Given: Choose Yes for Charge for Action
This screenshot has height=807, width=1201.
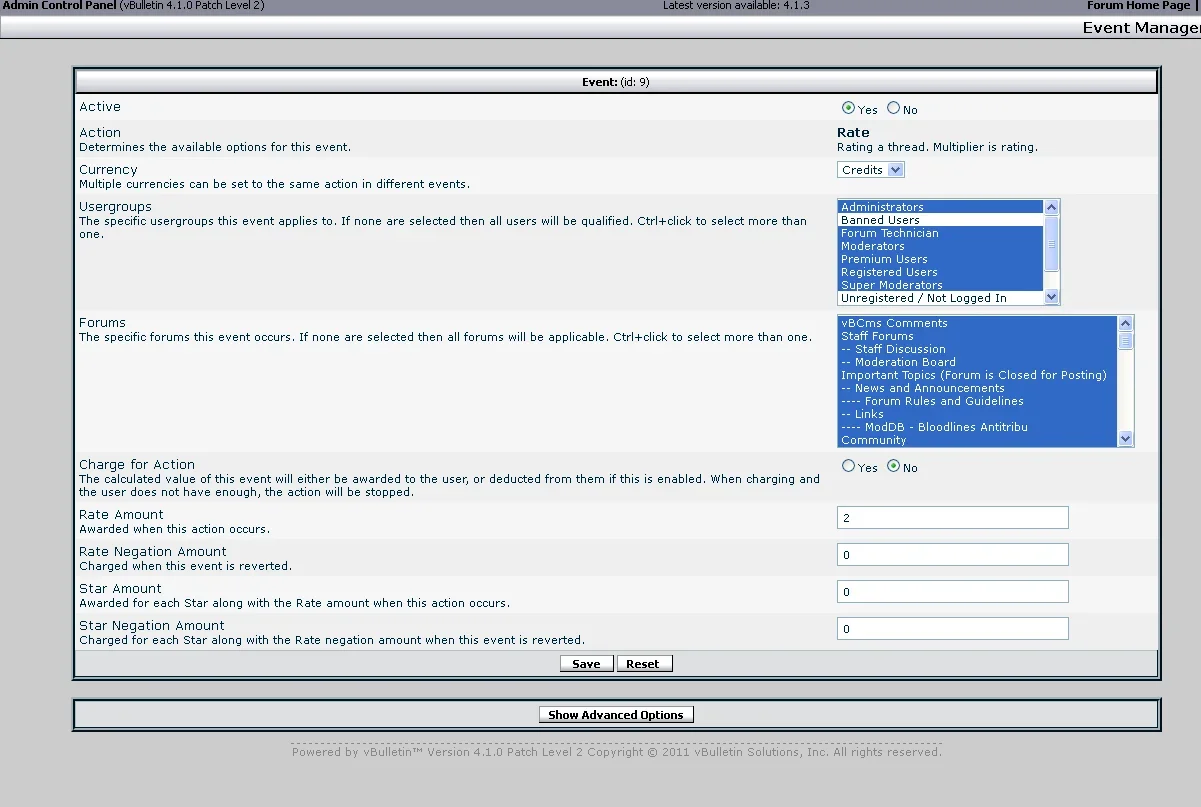Looking at the screenshot, I should coord(849,466).
